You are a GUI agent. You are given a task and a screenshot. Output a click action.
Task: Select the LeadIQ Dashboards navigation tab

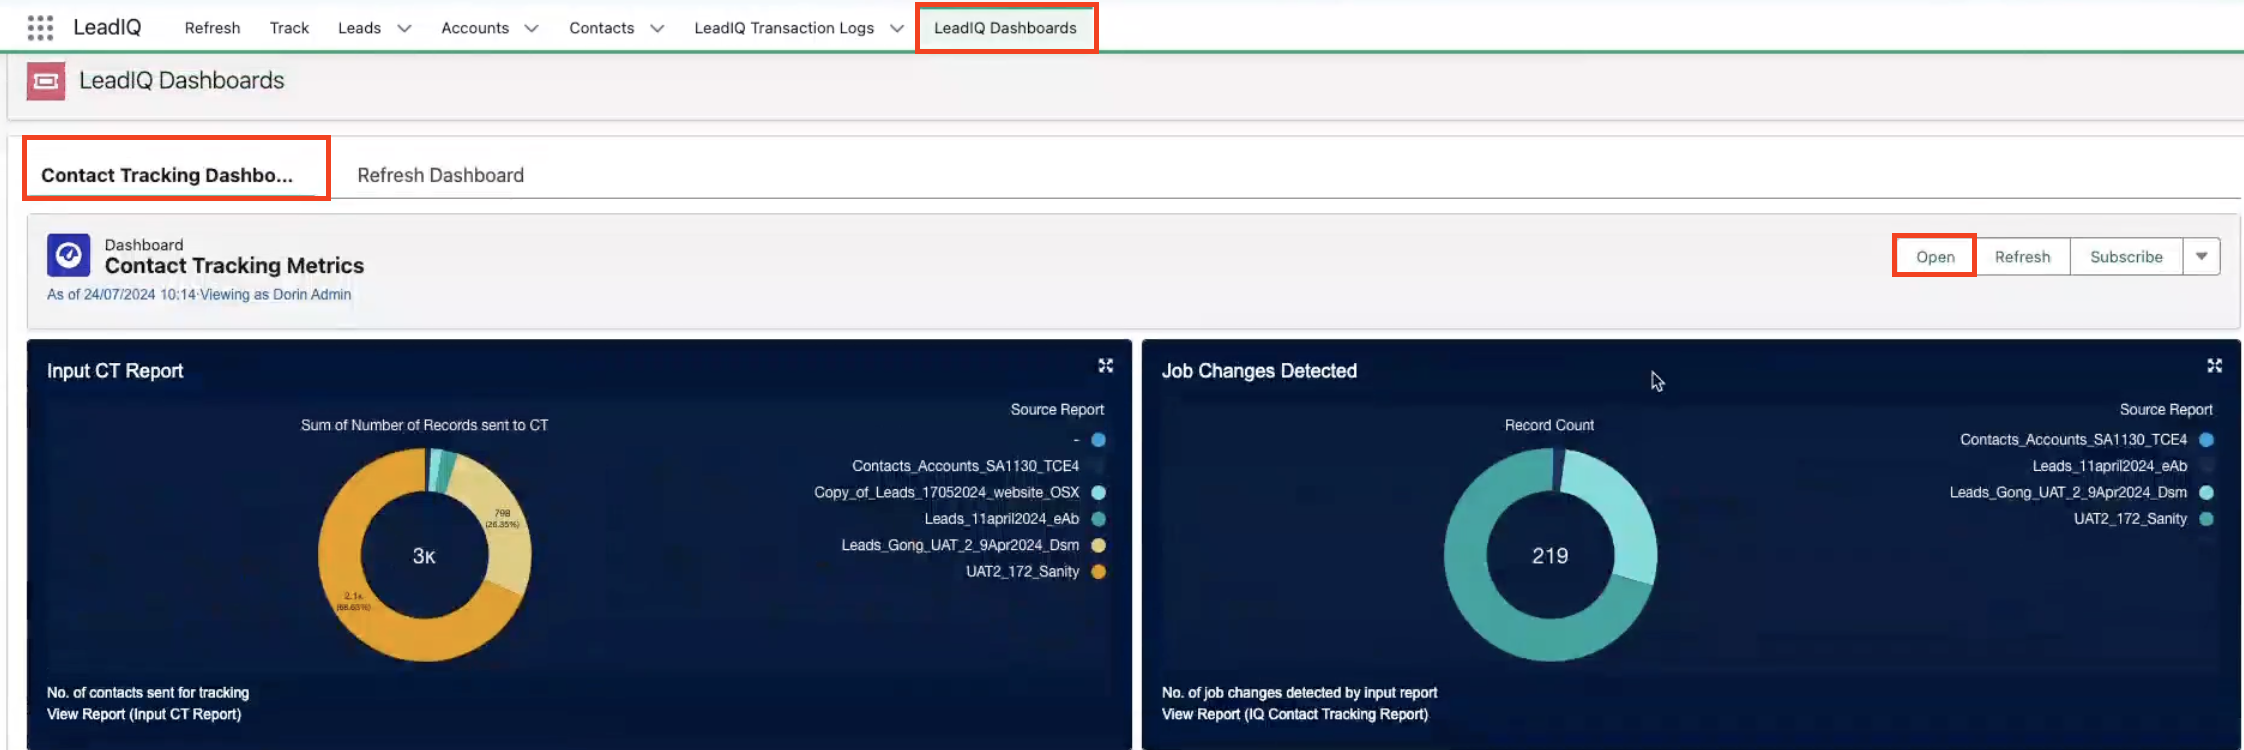click(1005, 28)
